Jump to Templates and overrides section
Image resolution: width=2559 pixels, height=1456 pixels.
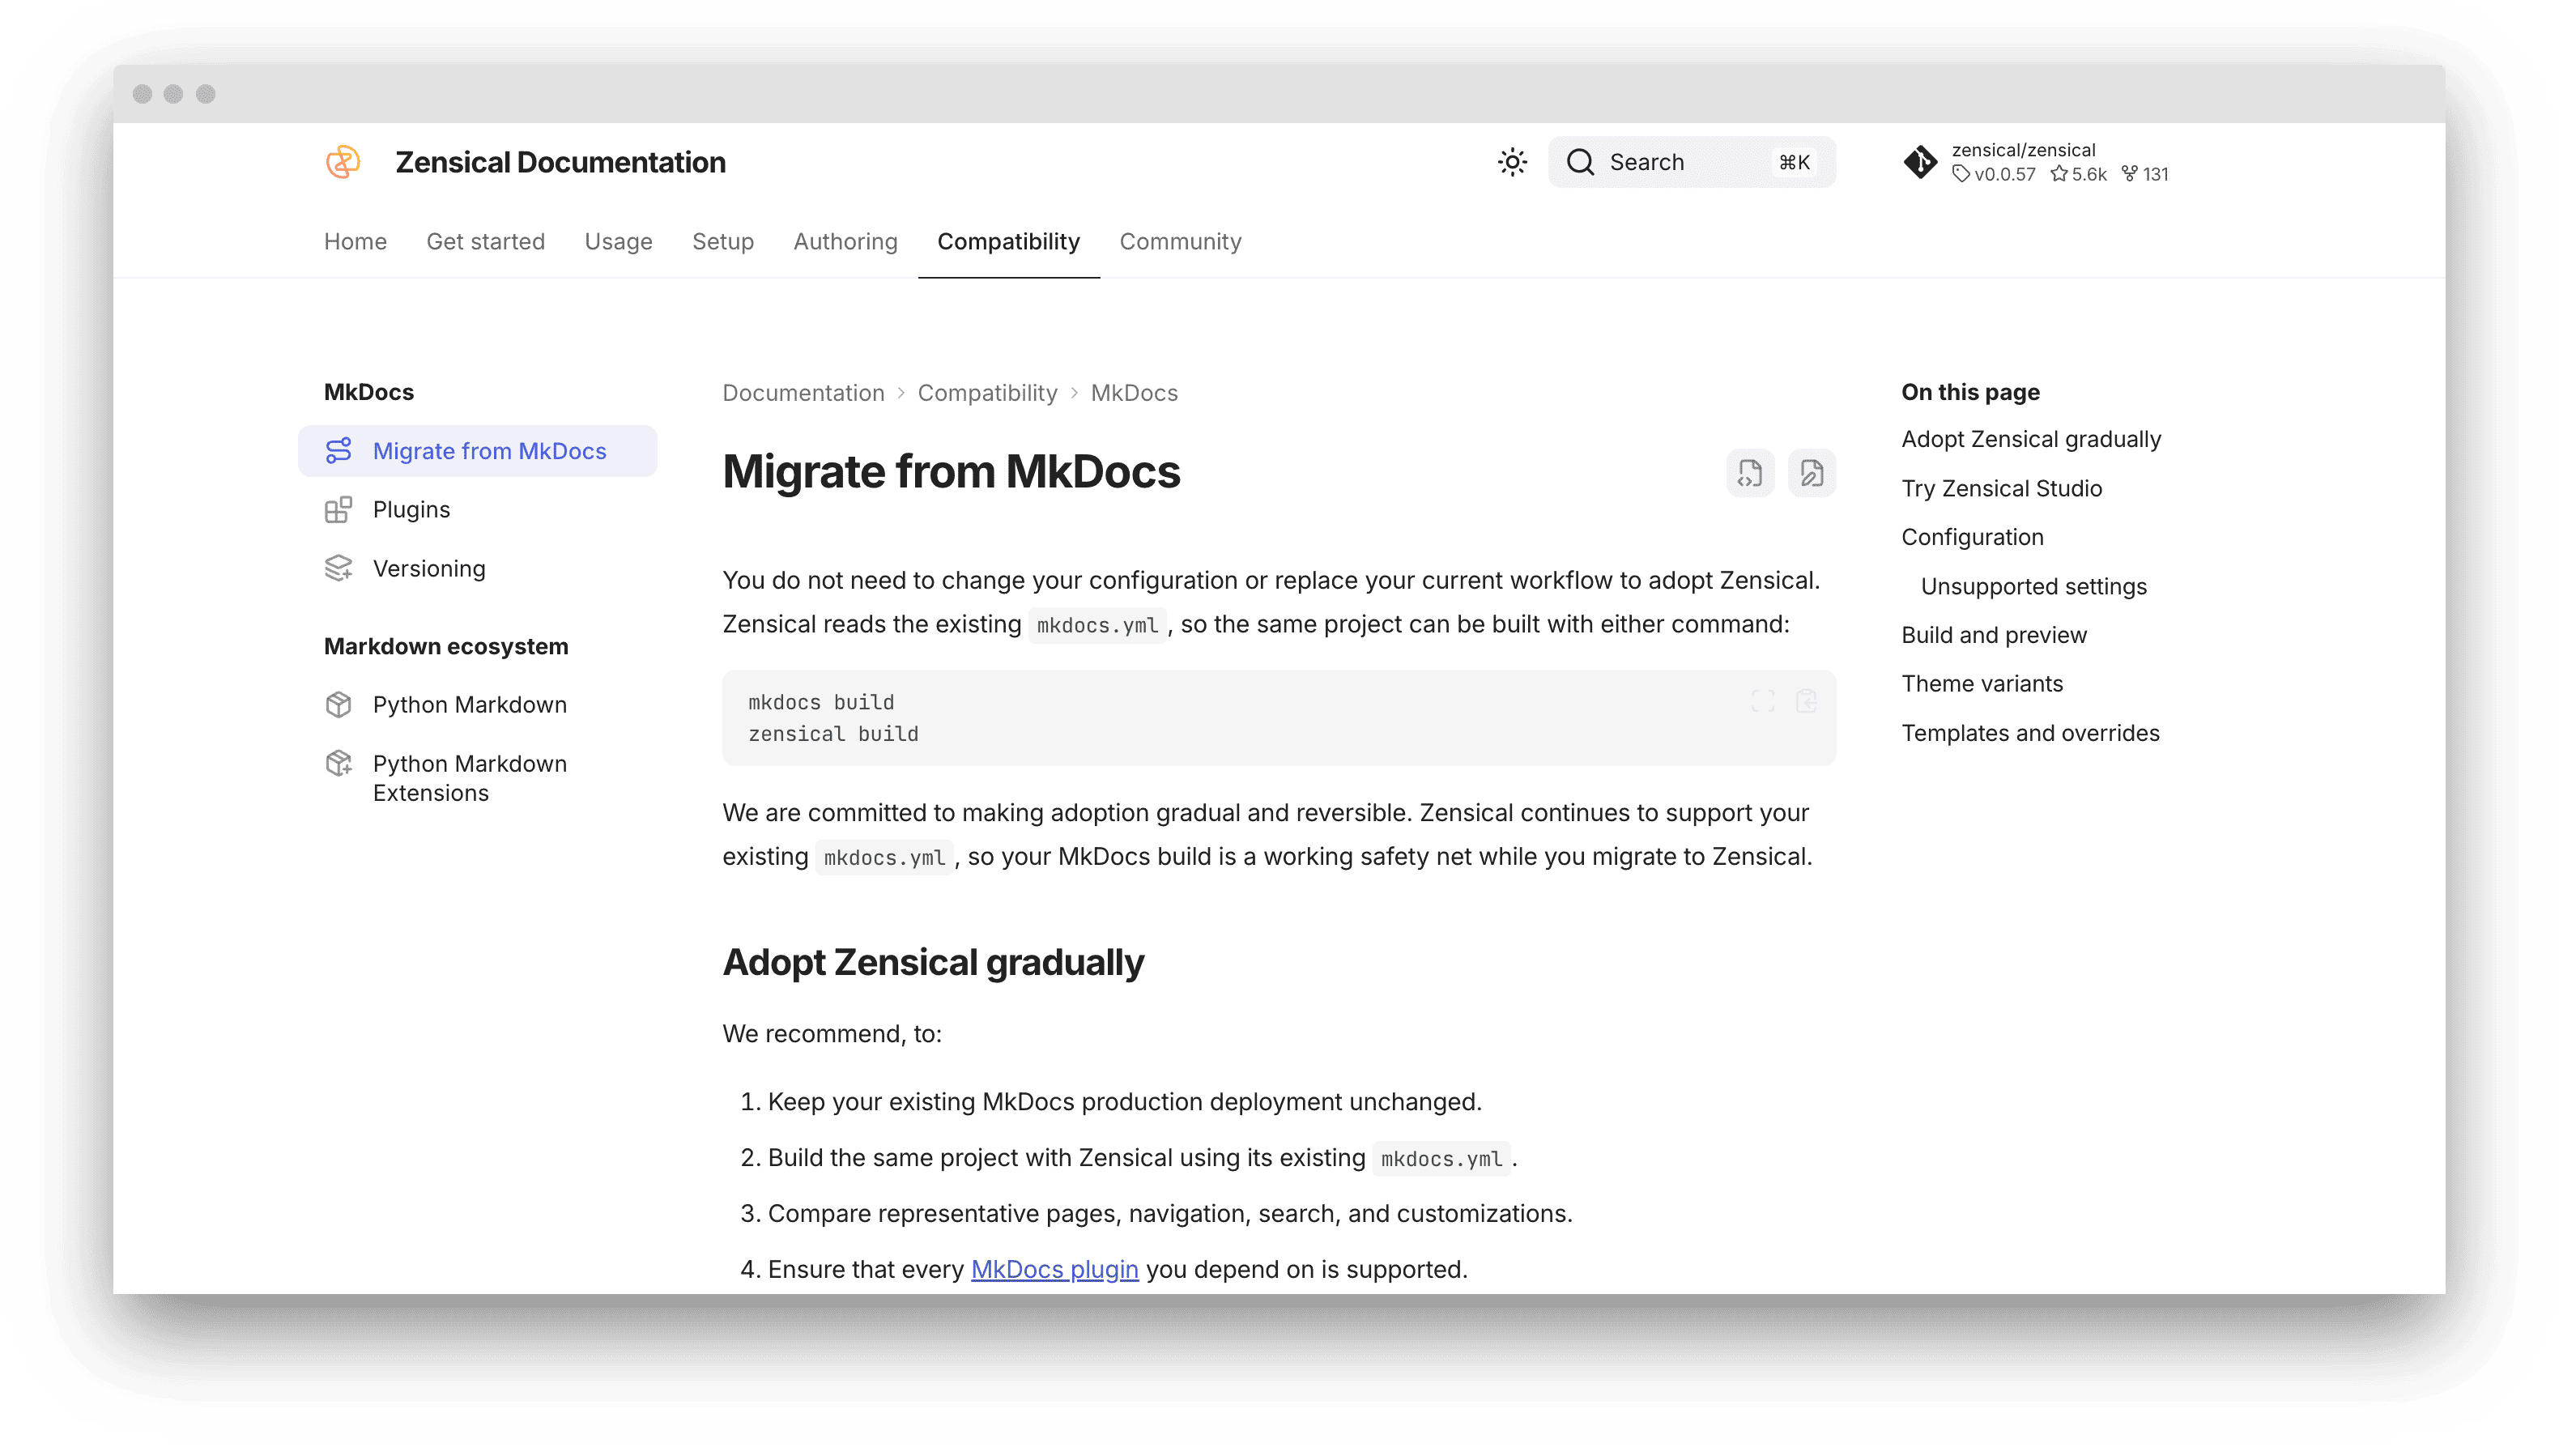coord(2030,733)
